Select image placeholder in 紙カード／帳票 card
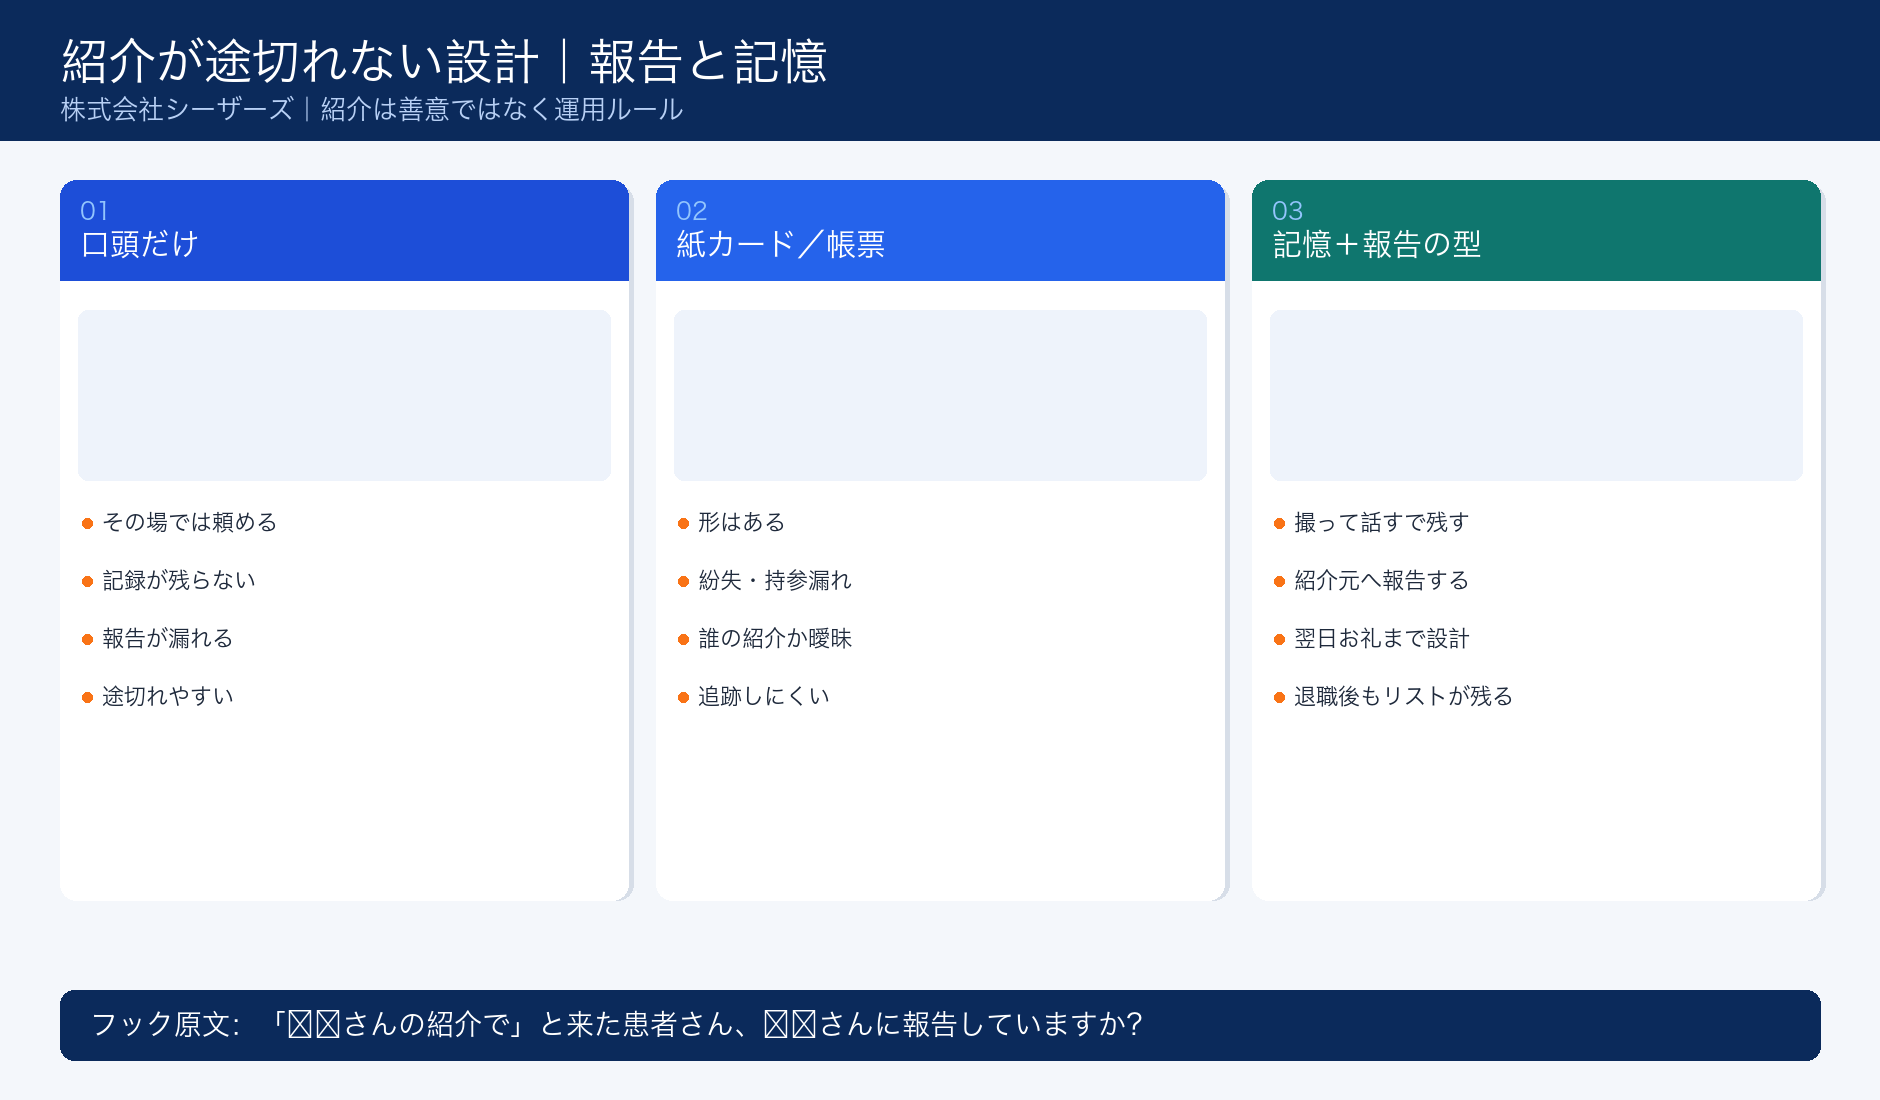This screenshot has height=1100, width=1880. coord(940,395)
